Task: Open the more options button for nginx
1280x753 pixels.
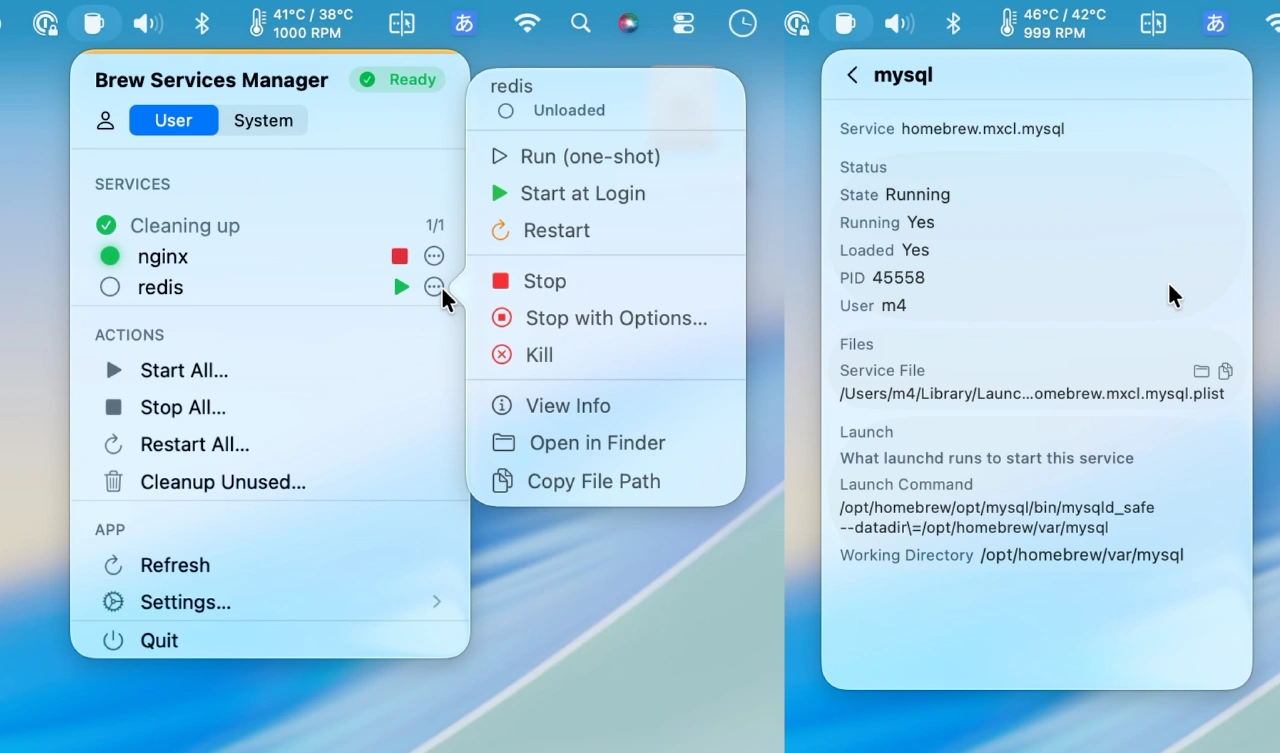Action: point(434,257)
